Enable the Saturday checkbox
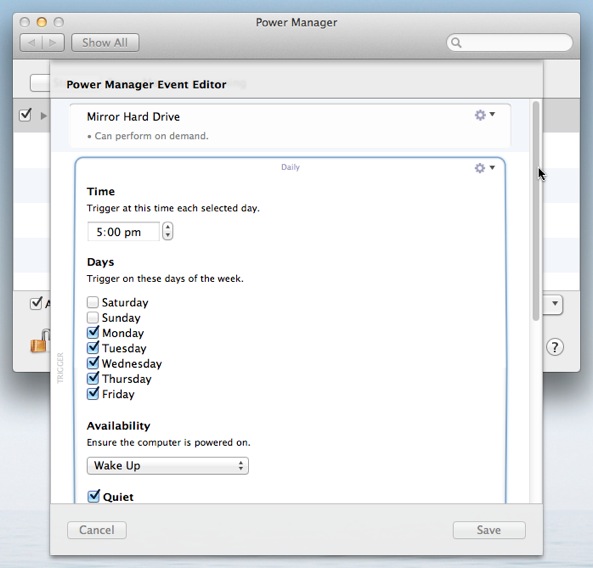Image resolution: width=593 pixels, height=568 pixels. pyautogui.click(x=93, y=302)
